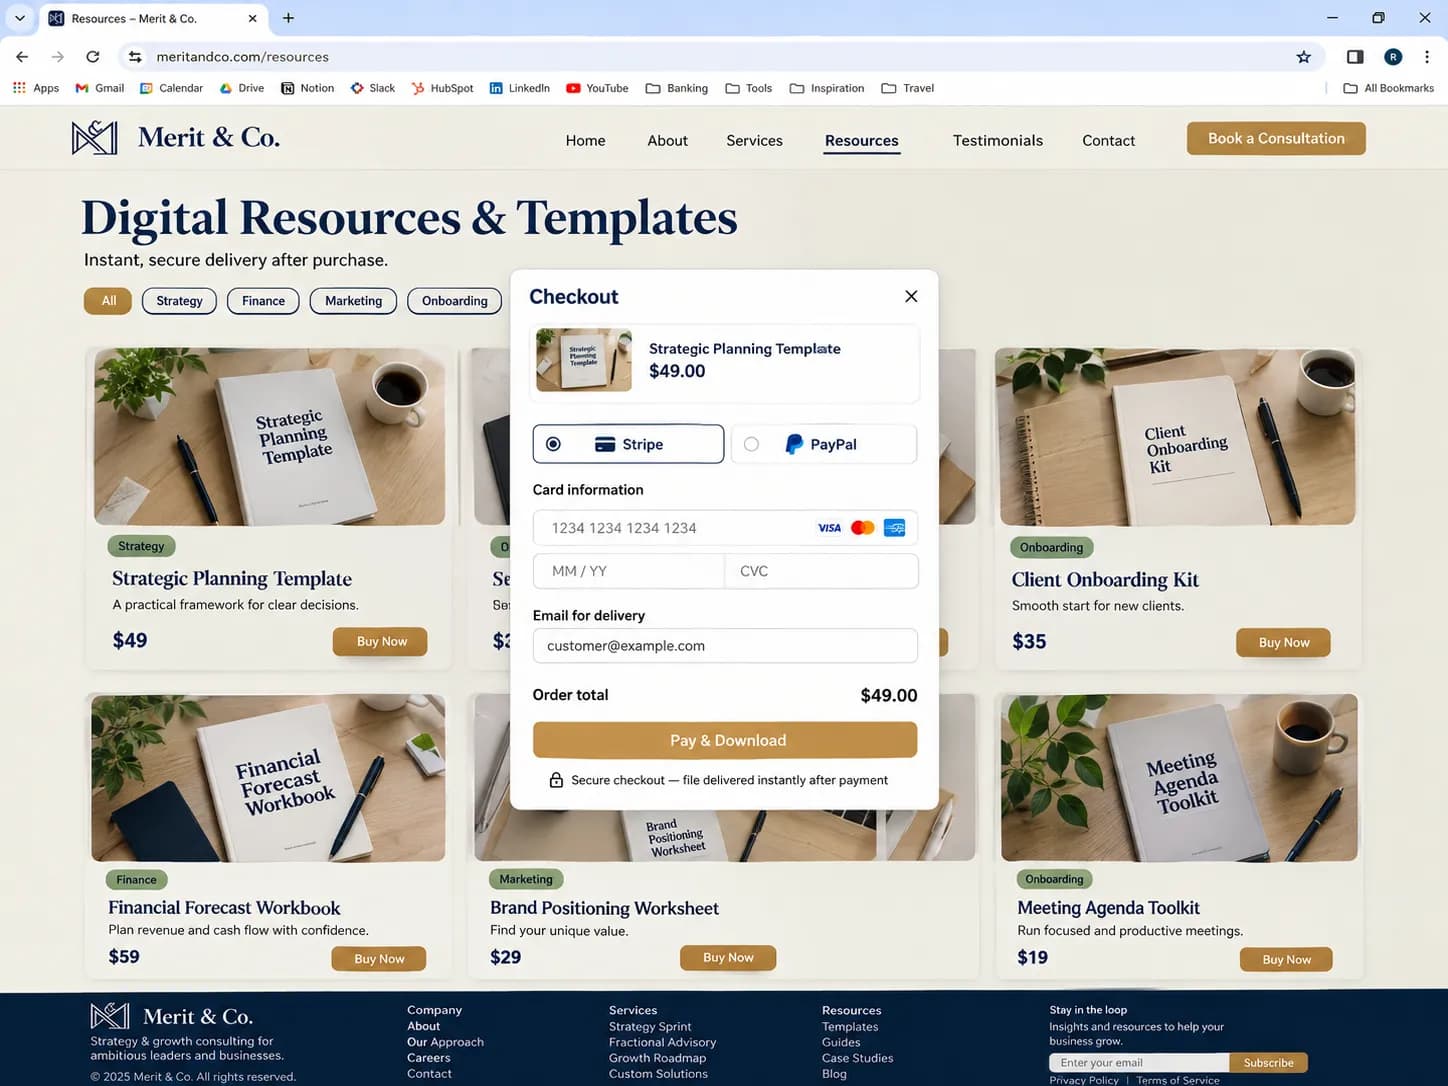Click Buy Now for Client Onboarding Kit
The width and height of the screenshot is (1448, 1086).
1283,643
